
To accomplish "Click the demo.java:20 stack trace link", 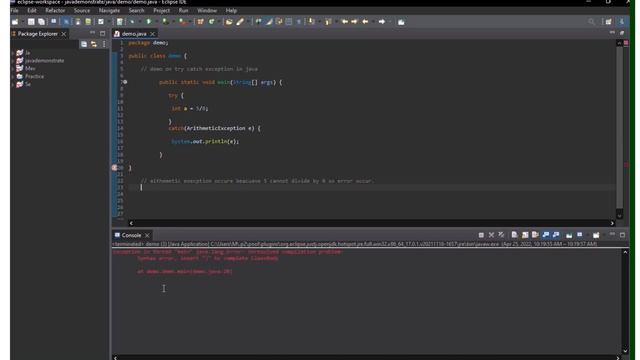I will pos(210,271).
